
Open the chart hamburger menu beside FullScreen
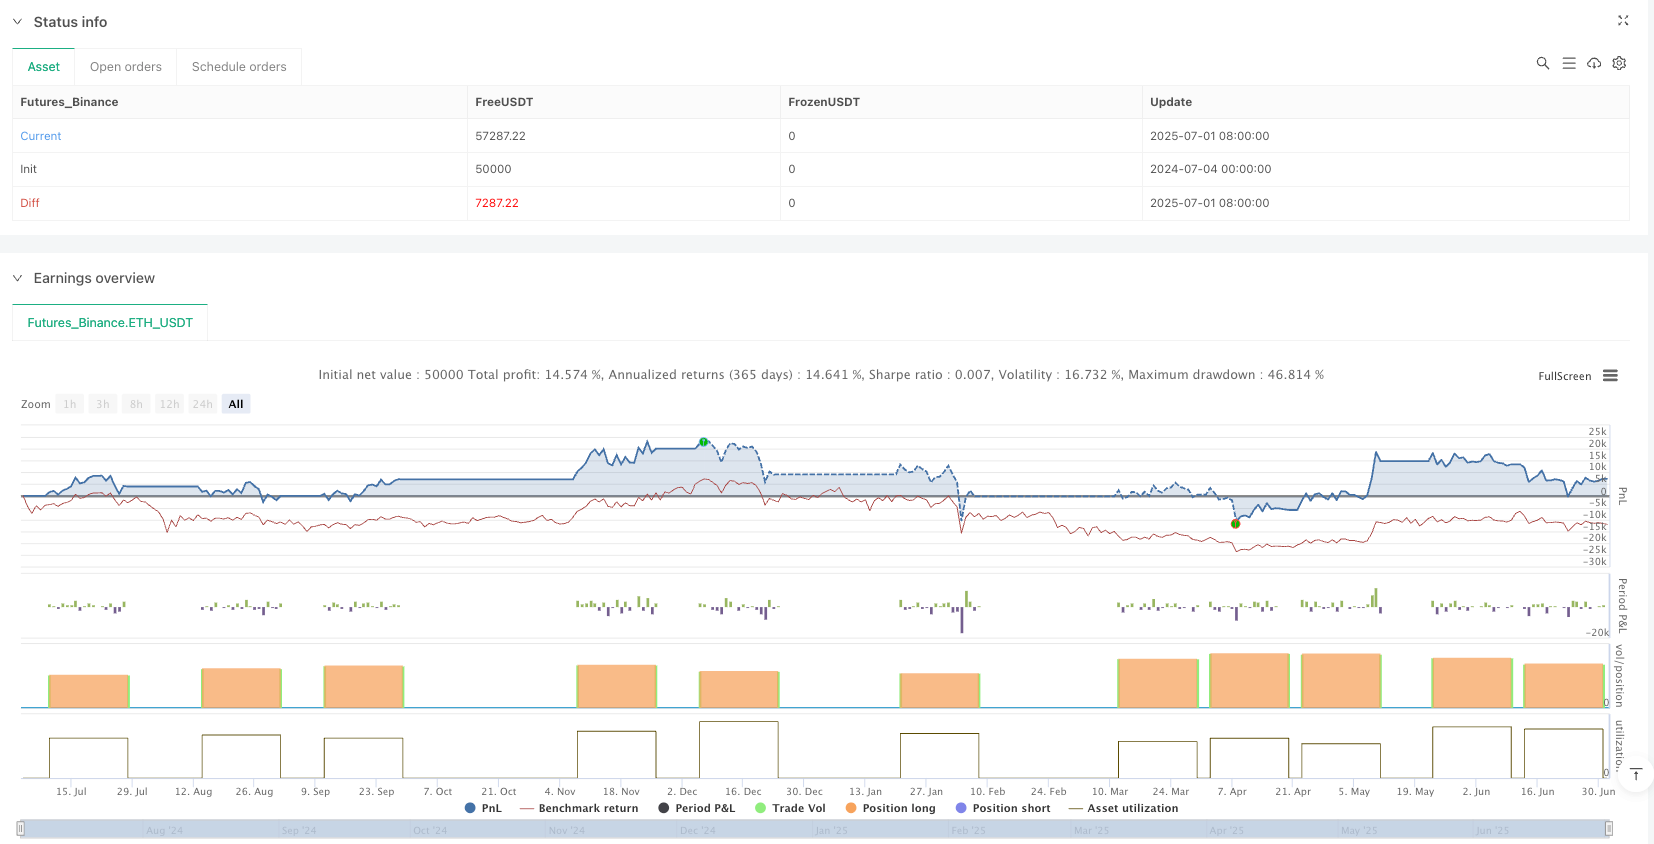(x=1610, y=376)
